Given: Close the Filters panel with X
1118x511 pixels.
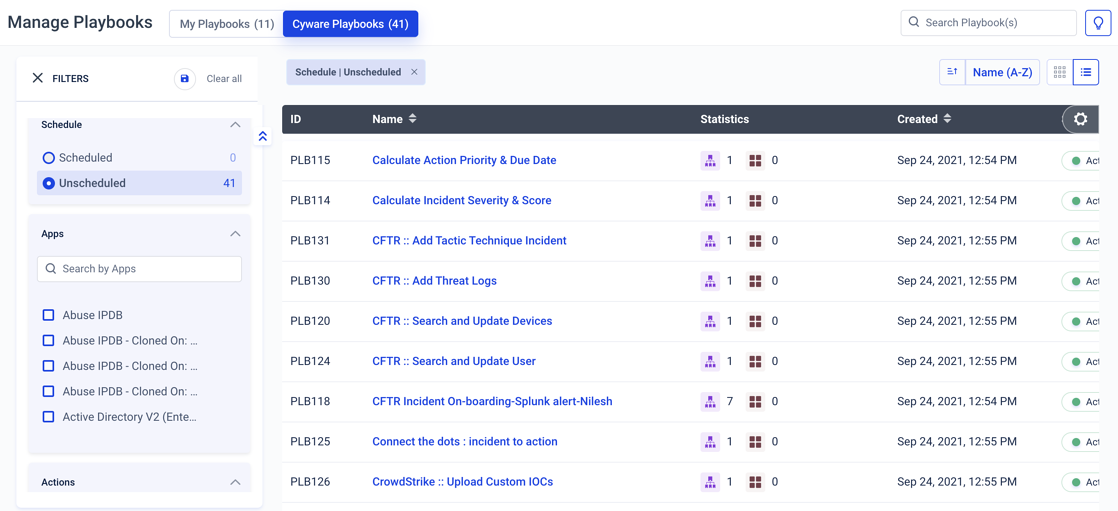Looking at the screenshot, I should tap(38, 78).
